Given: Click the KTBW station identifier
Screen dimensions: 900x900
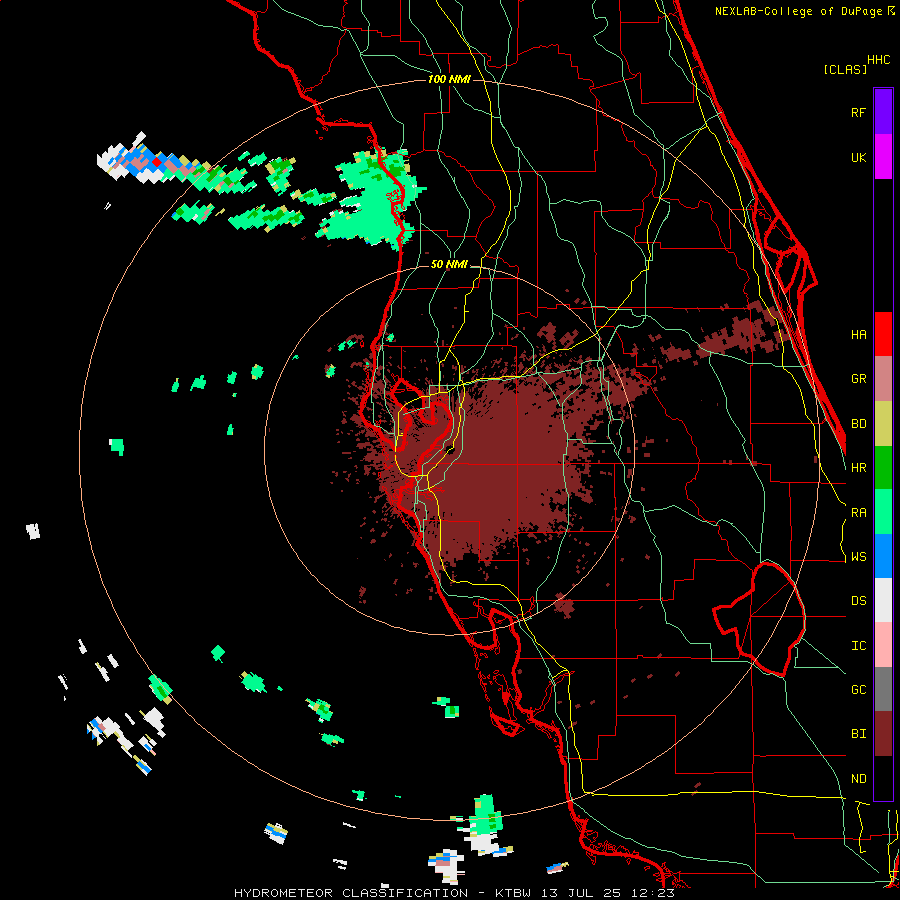Looking at the screenshot, I should coord(513,893).
